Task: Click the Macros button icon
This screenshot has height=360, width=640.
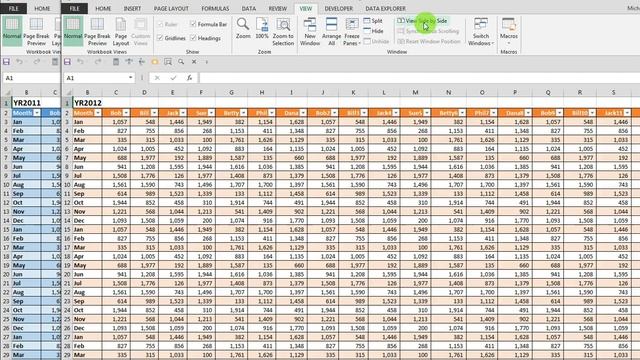Action: [x=509, y=24]
